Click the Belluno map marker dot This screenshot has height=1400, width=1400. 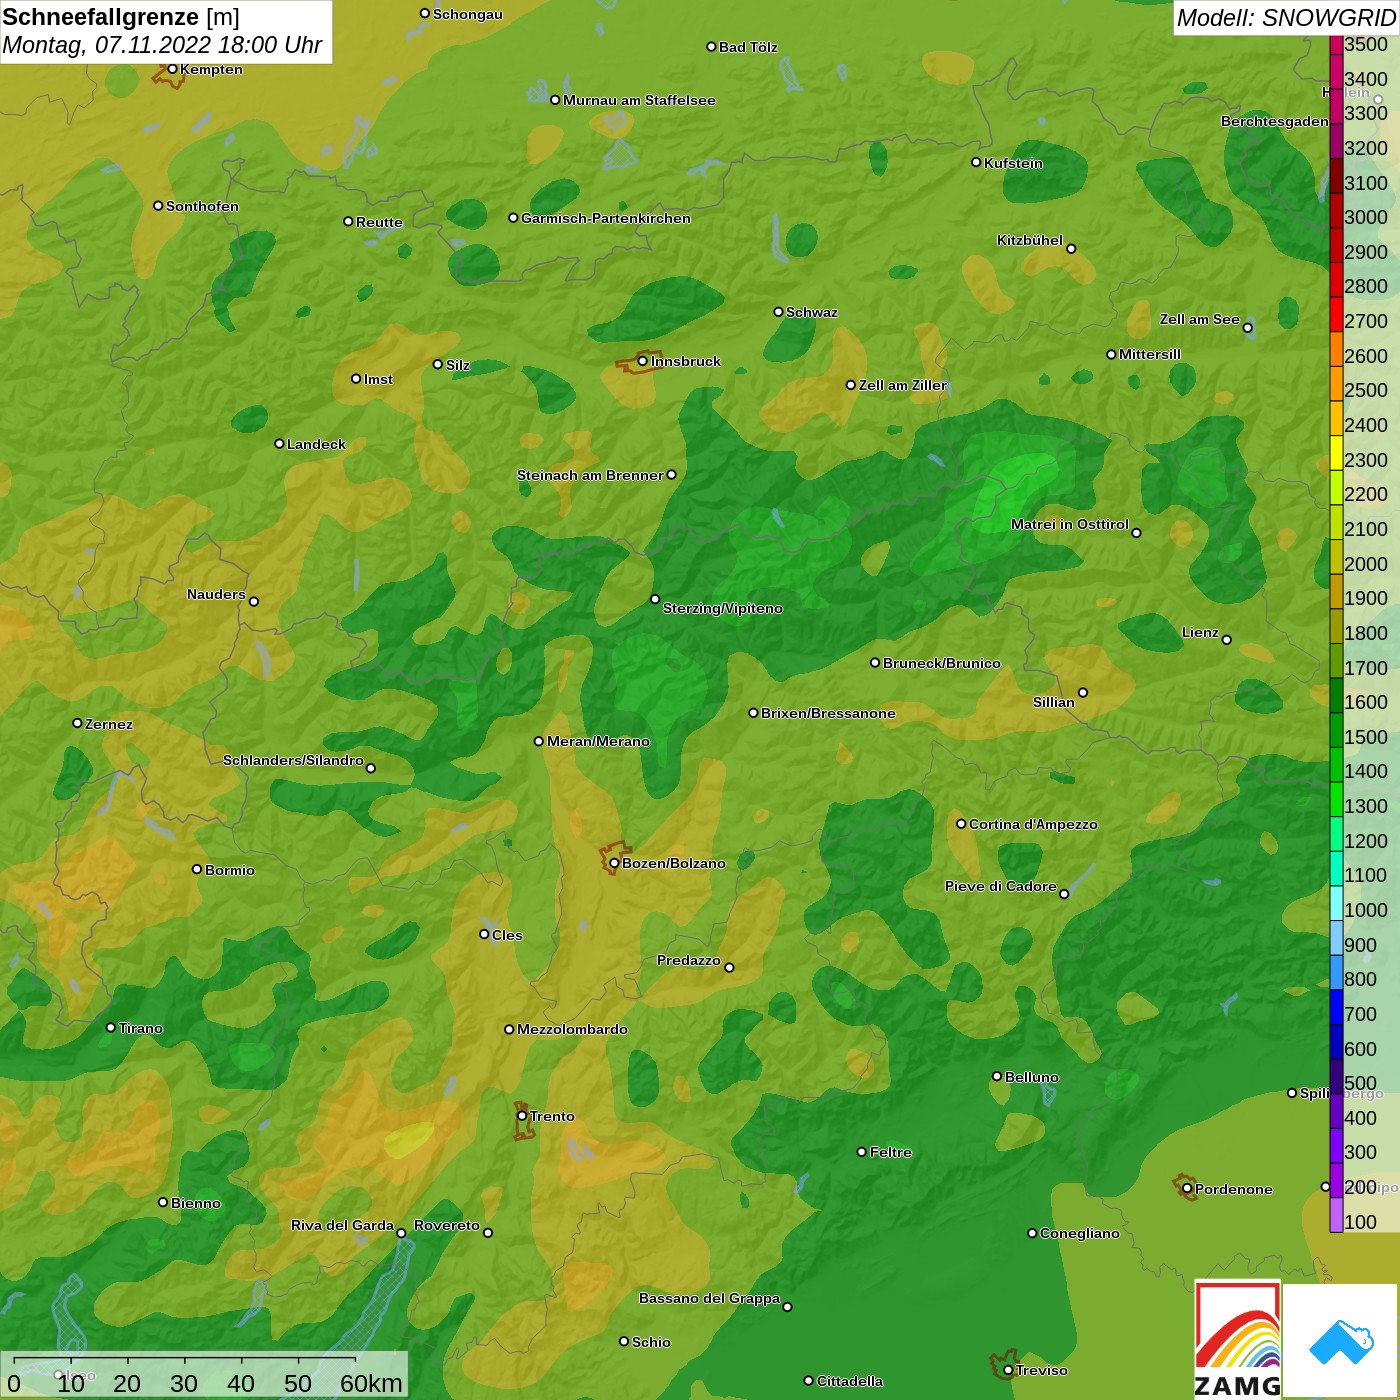pyautogui.click(x=997, y=1076)
